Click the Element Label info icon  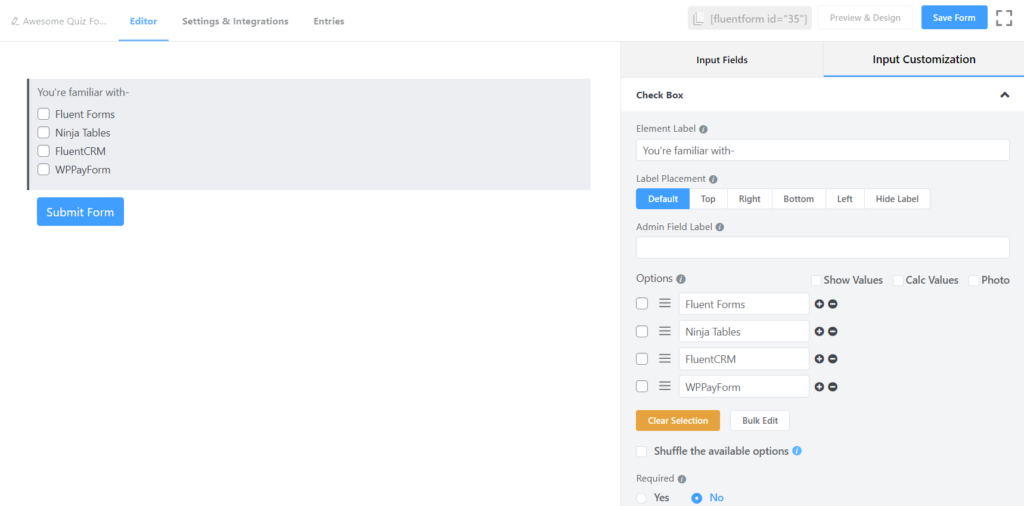(x=703, y=129)
